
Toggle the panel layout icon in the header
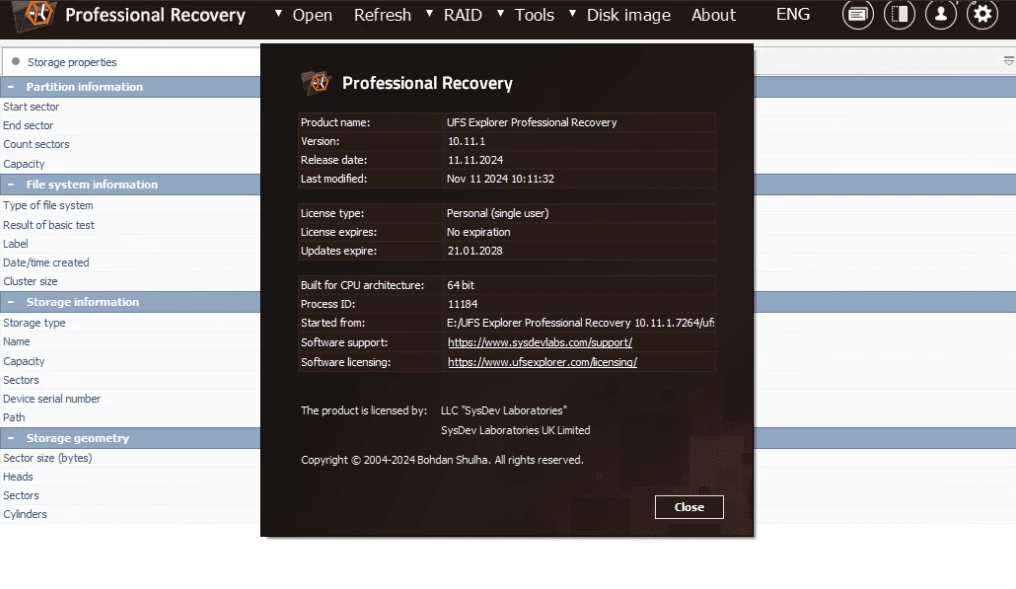[x=899, y=15]
